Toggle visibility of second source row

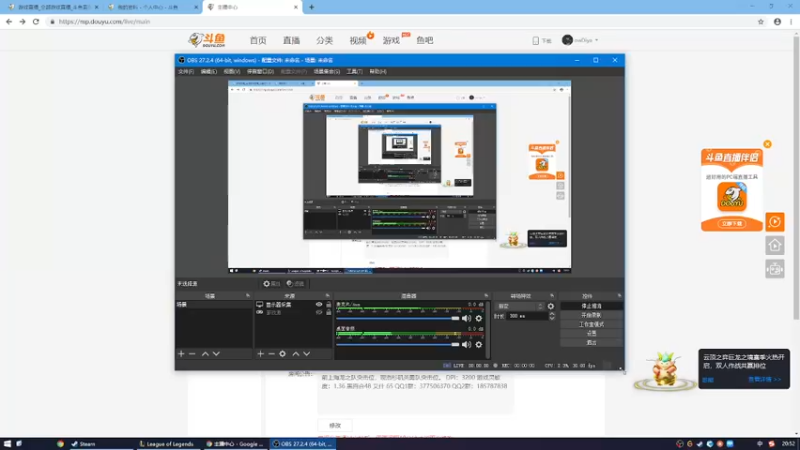pyautogui.click(x=319, y=312)
